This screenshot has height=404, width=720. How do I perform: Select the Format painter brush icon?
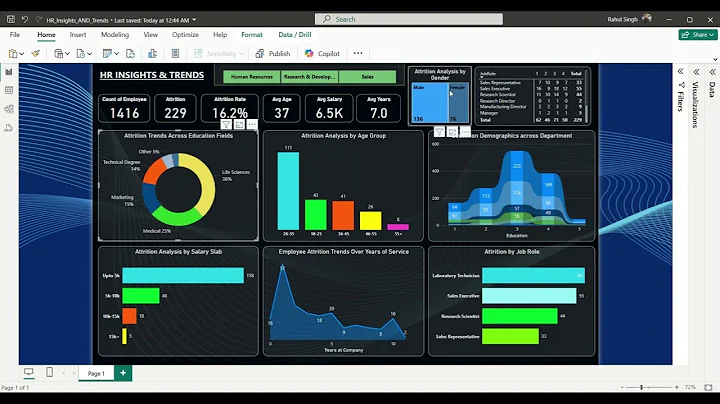pos(36,54)
